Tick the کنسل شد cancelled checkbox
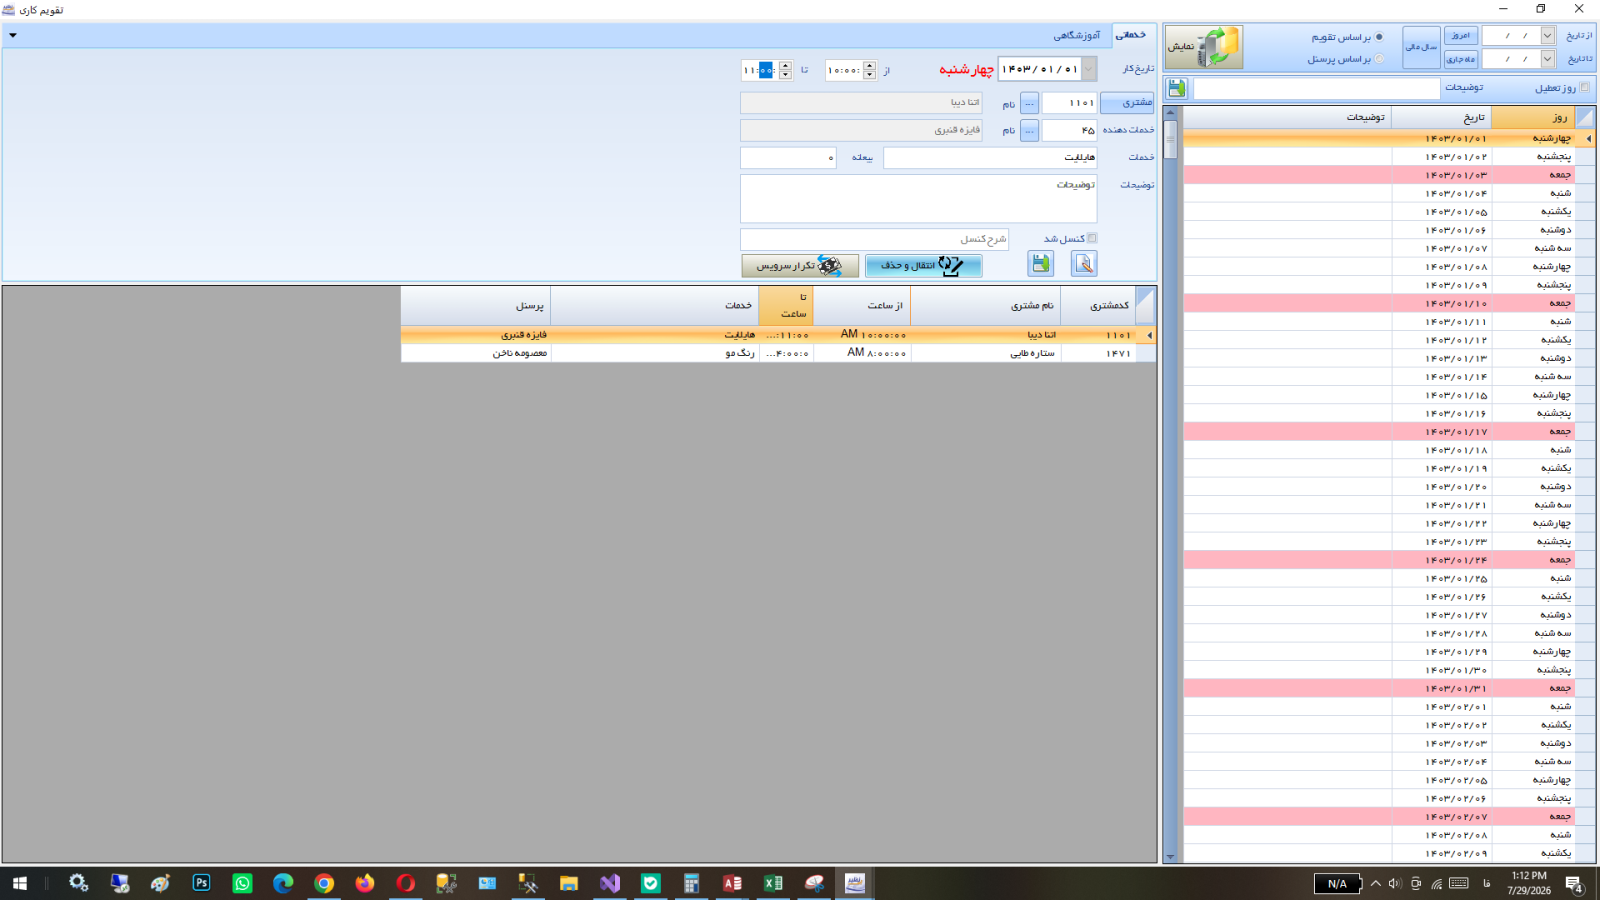Image resolution: width=1600 pixels, height=900 pixels. tap(1092, 238)
